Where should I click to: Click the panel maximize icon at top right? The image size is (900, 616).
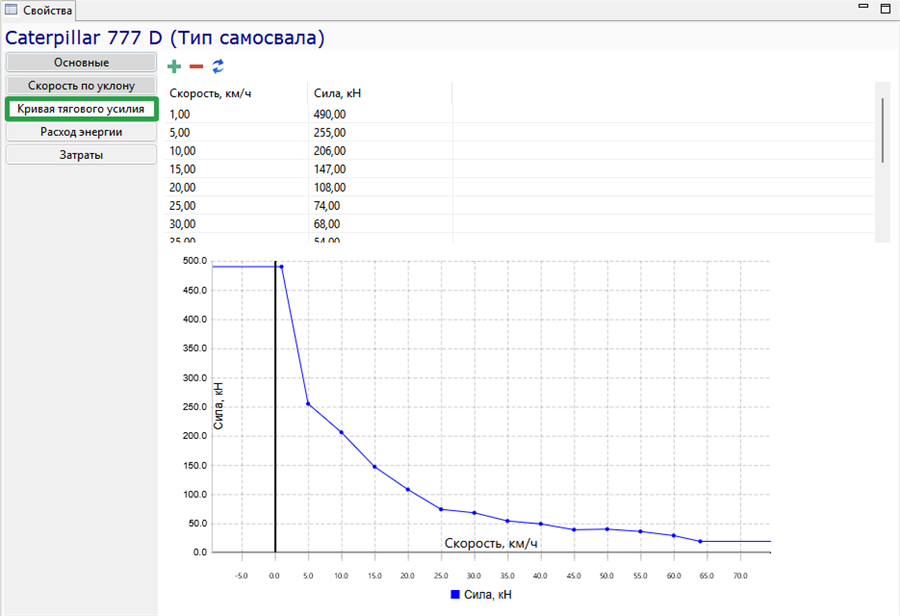coord(886,8)
